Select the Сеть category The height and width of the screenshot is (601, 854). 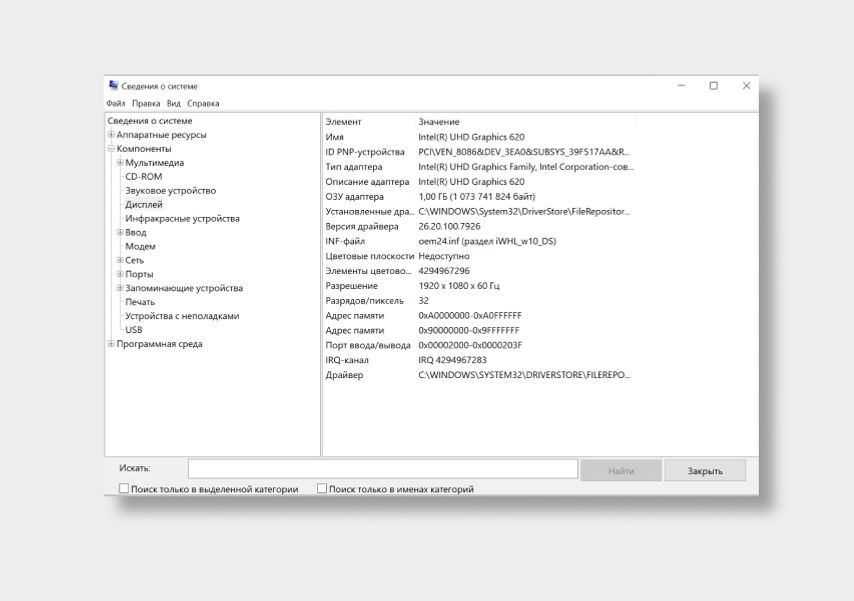click(x=135, y=260)
